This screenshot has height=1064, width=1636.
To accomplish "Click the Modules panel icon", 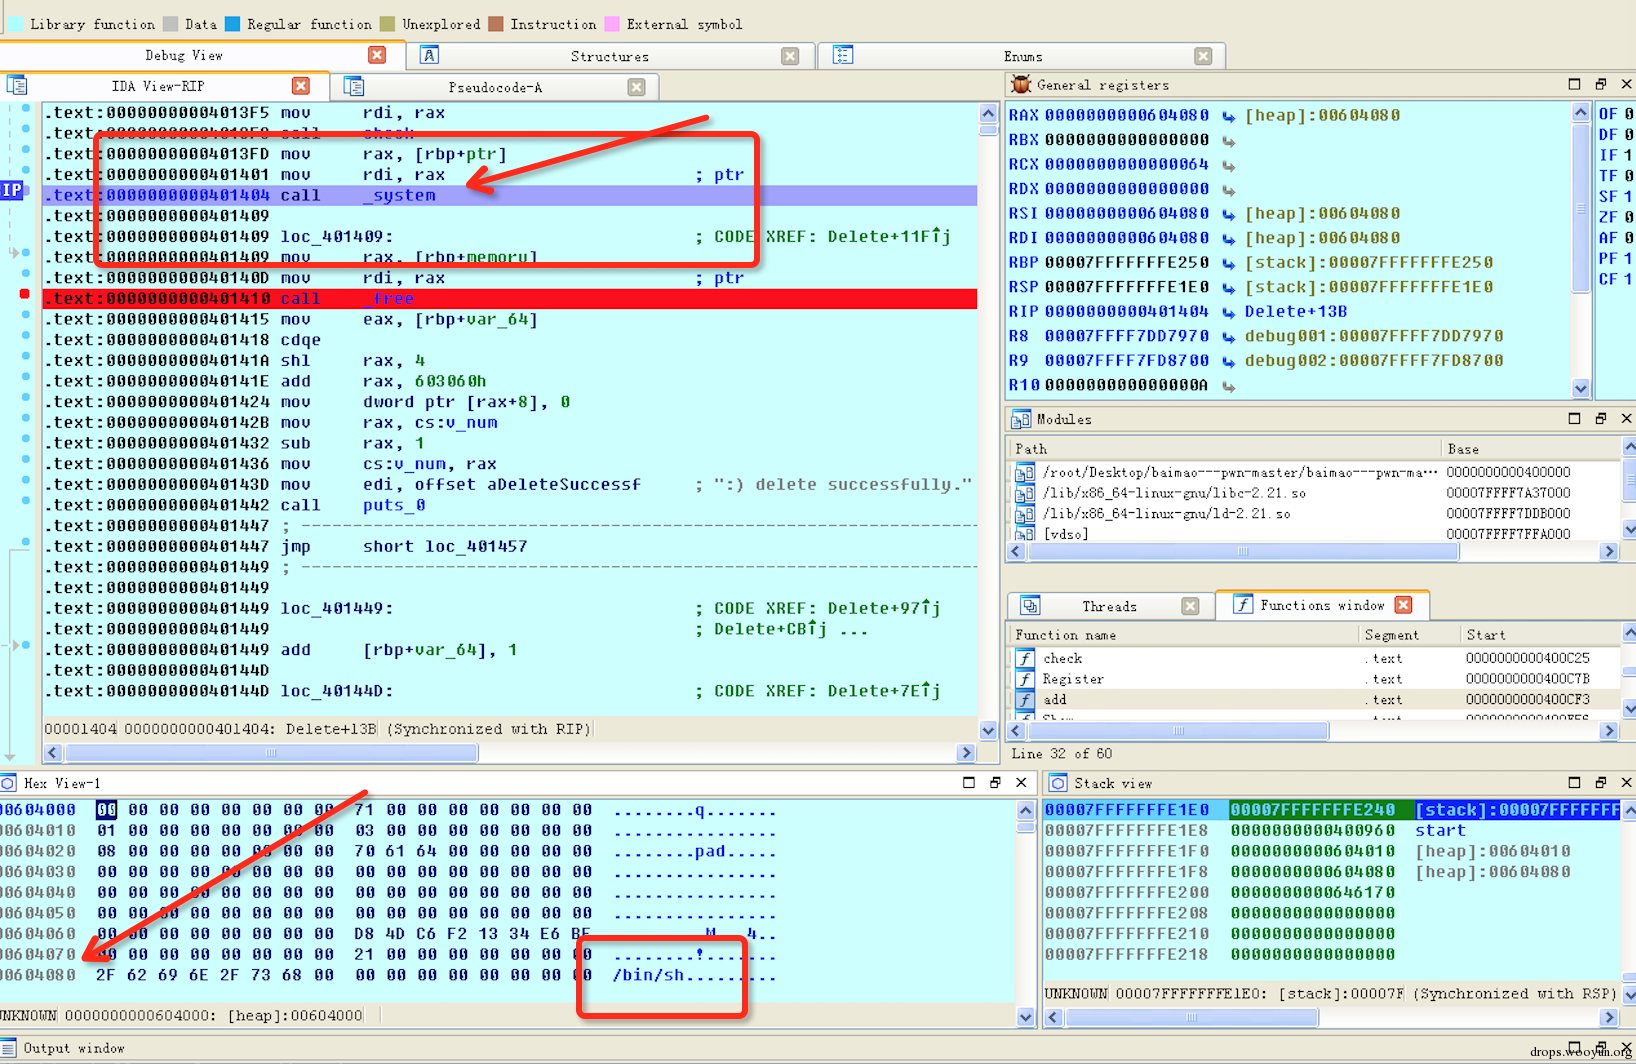I will (1020, 419).
